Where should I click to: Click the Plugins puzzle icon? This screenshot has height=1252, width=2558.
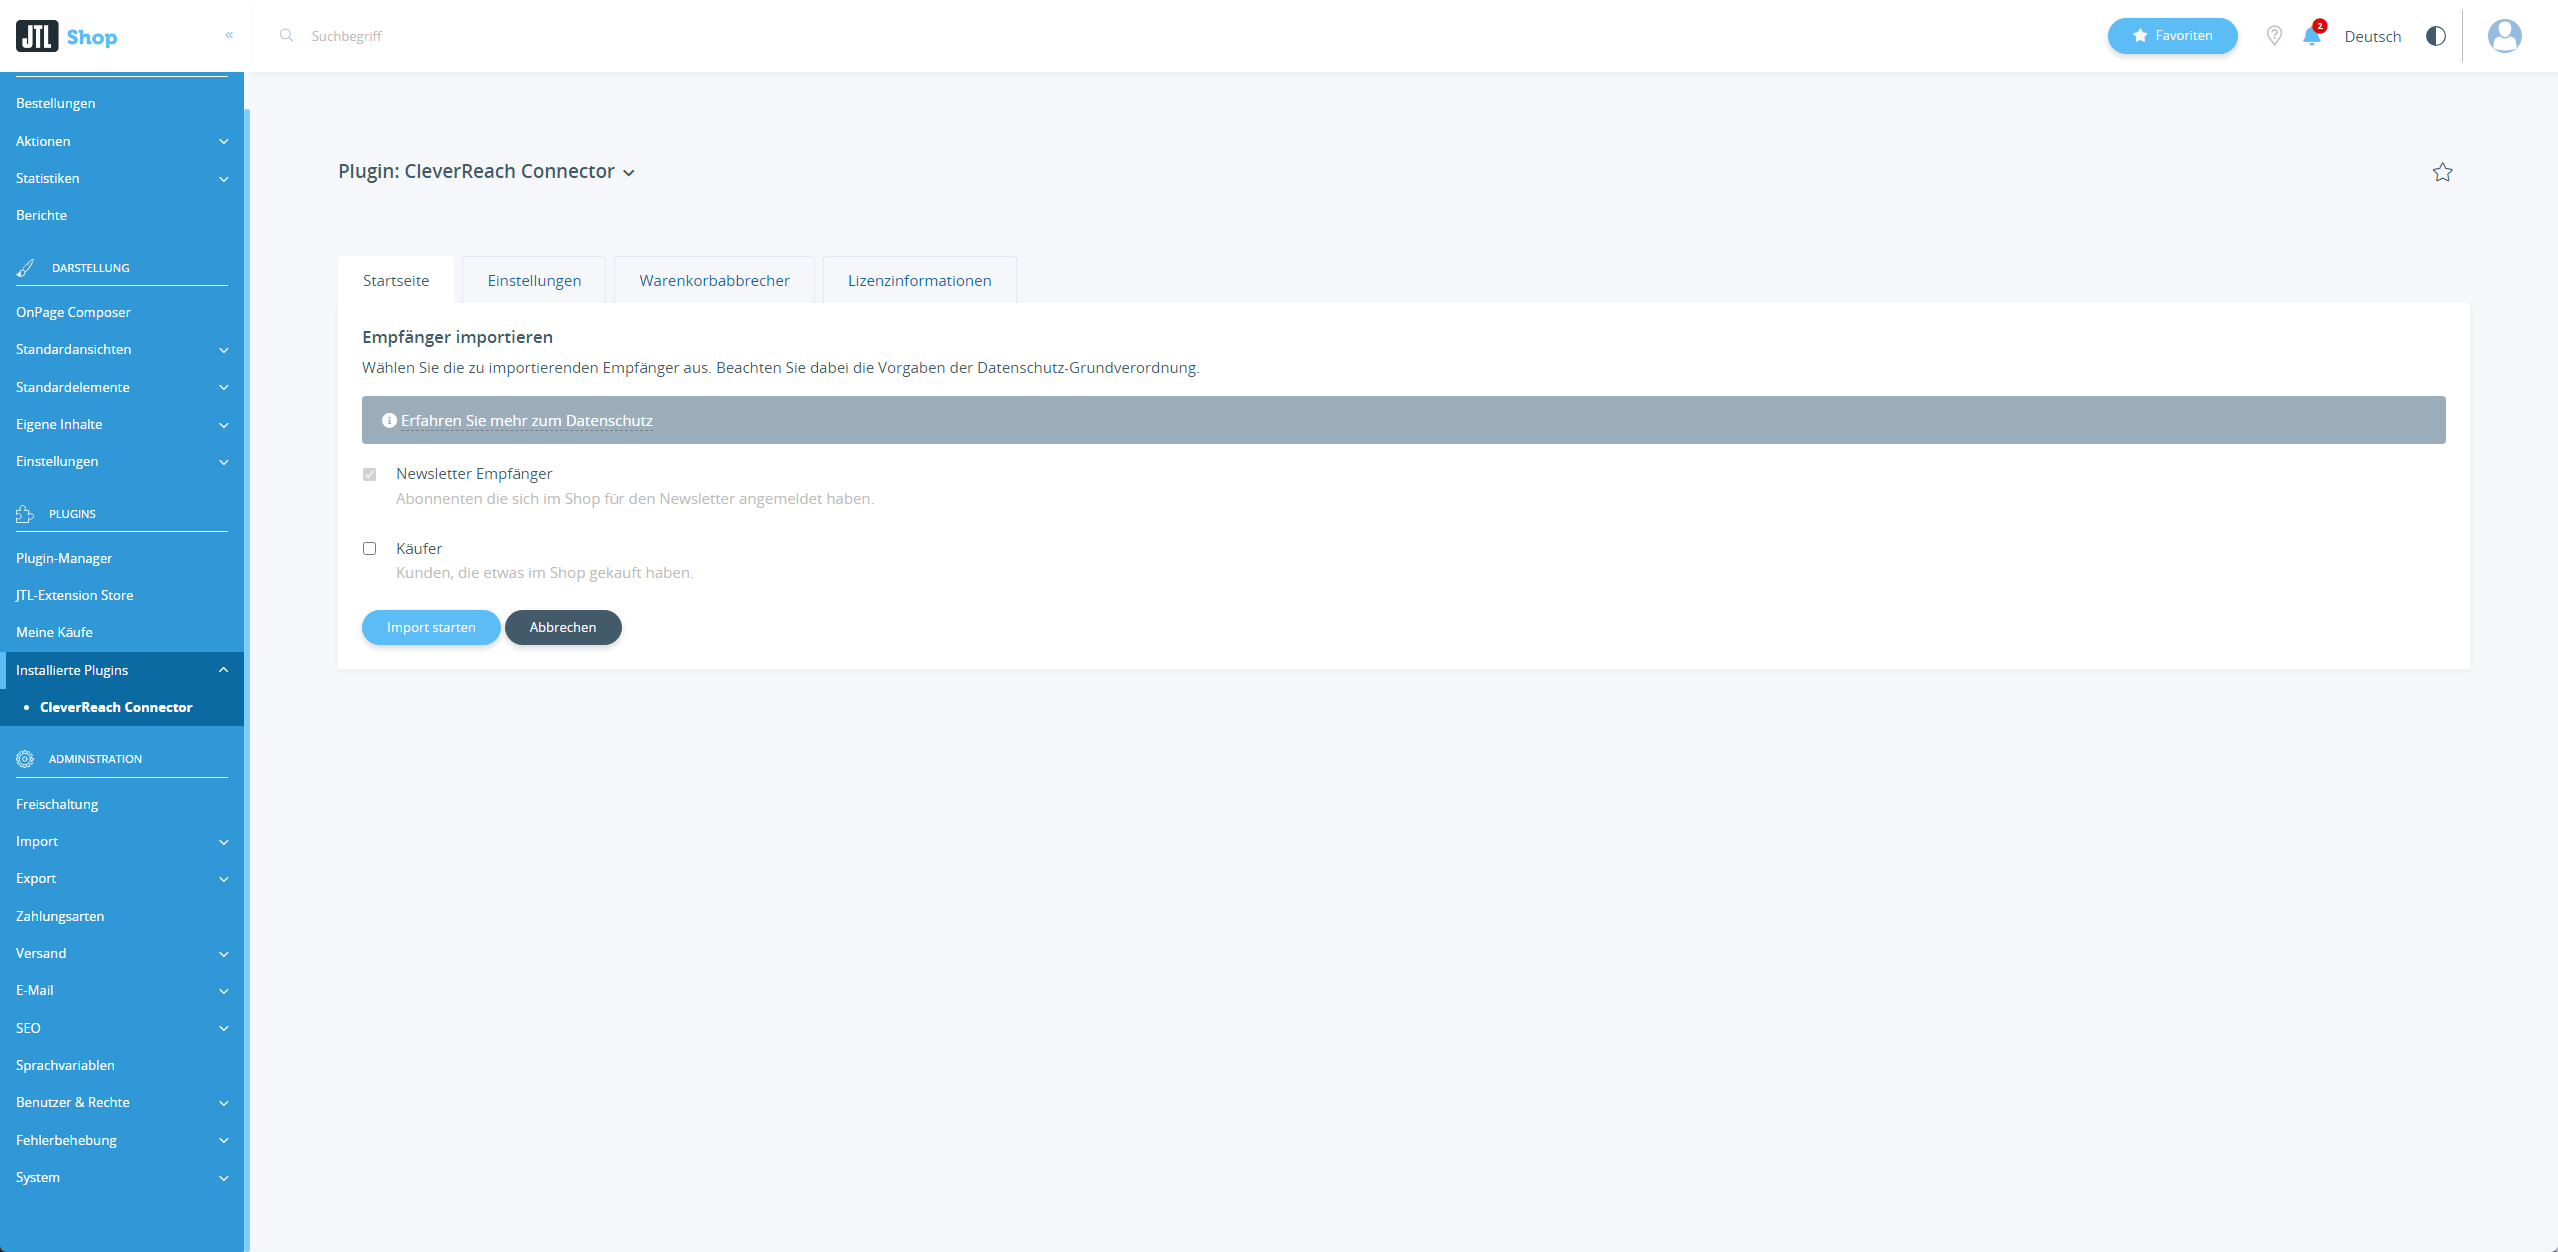click(x=25, y=514)
